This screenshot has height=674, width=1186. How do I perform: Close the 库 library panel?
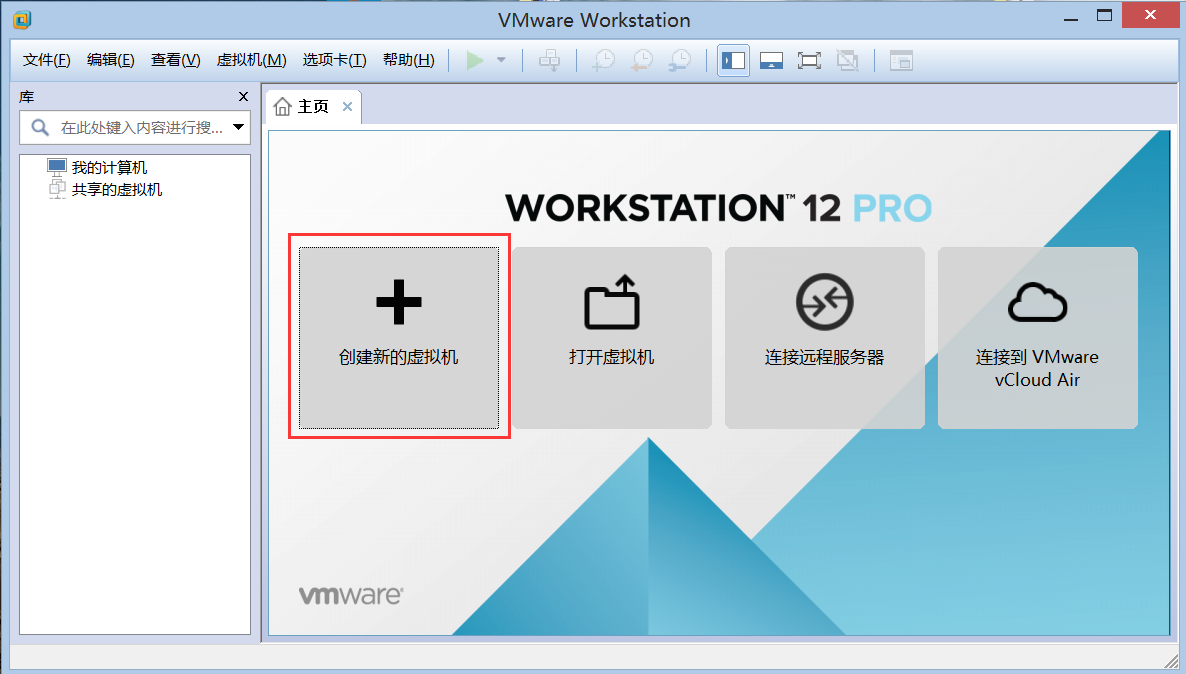pos(243,97)
